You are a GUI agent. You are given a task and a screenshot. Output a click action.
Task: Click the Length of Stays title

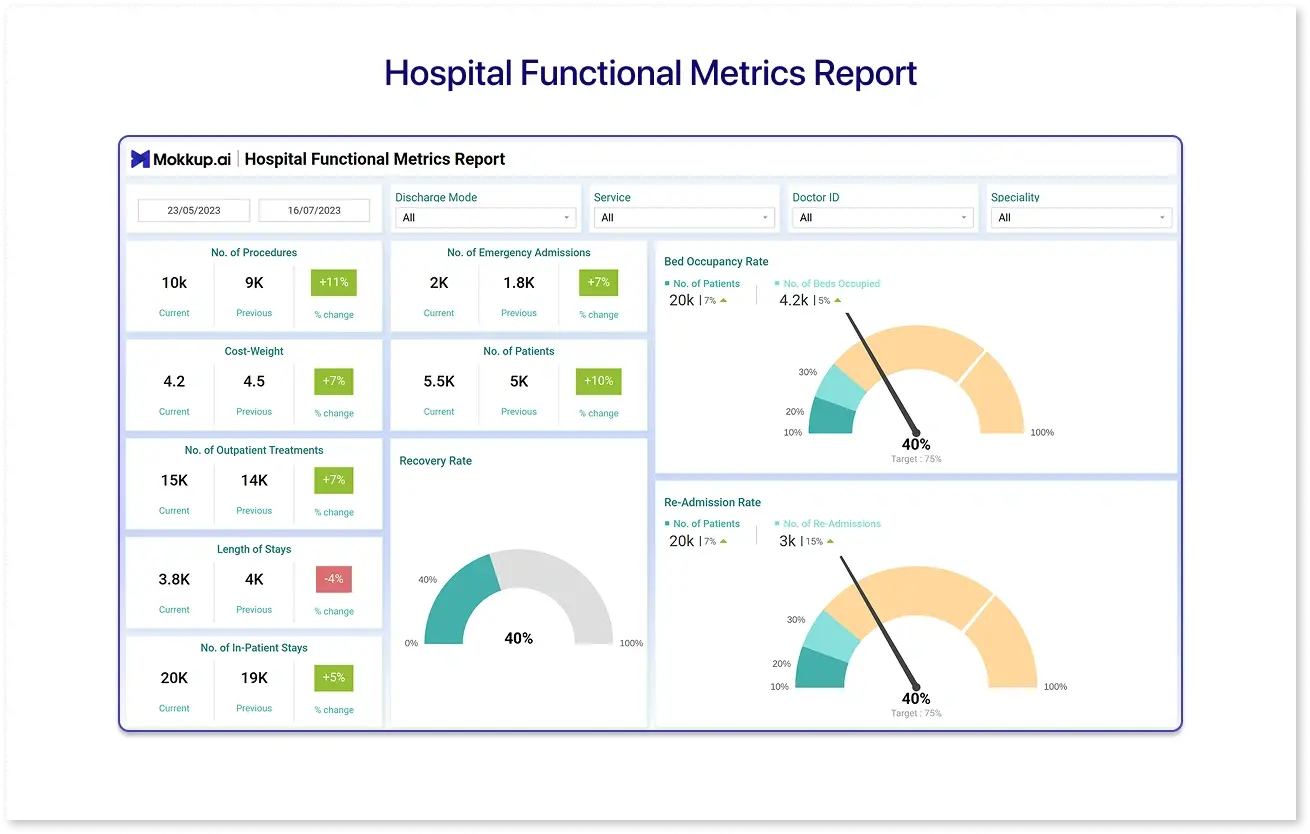(x=254, y=549)
